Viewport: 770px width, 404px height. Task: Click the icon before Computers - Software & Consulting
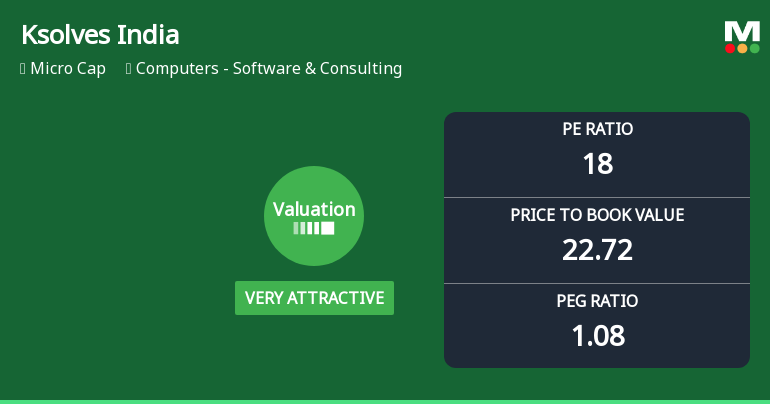(128, 69)
